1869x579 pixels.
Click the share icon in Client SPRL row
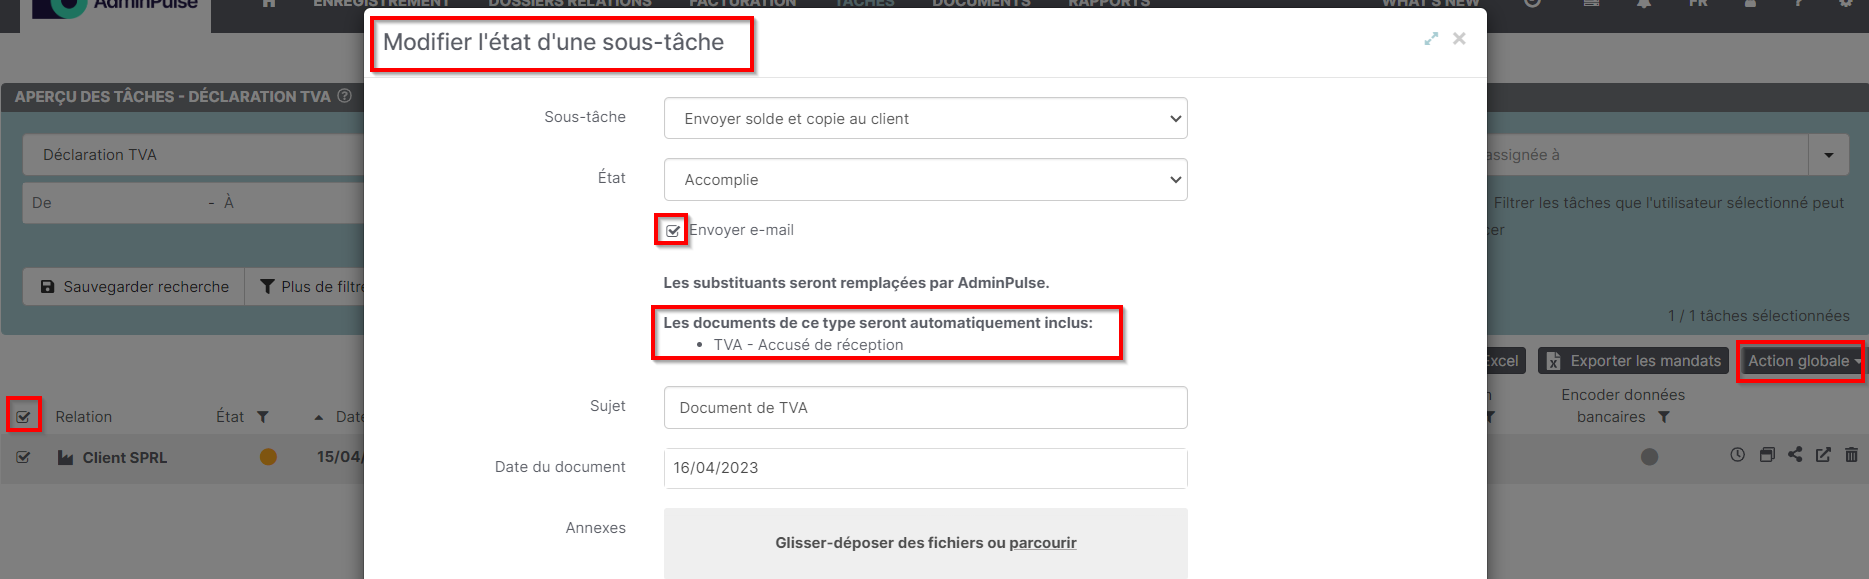[x=1795, y=455]
